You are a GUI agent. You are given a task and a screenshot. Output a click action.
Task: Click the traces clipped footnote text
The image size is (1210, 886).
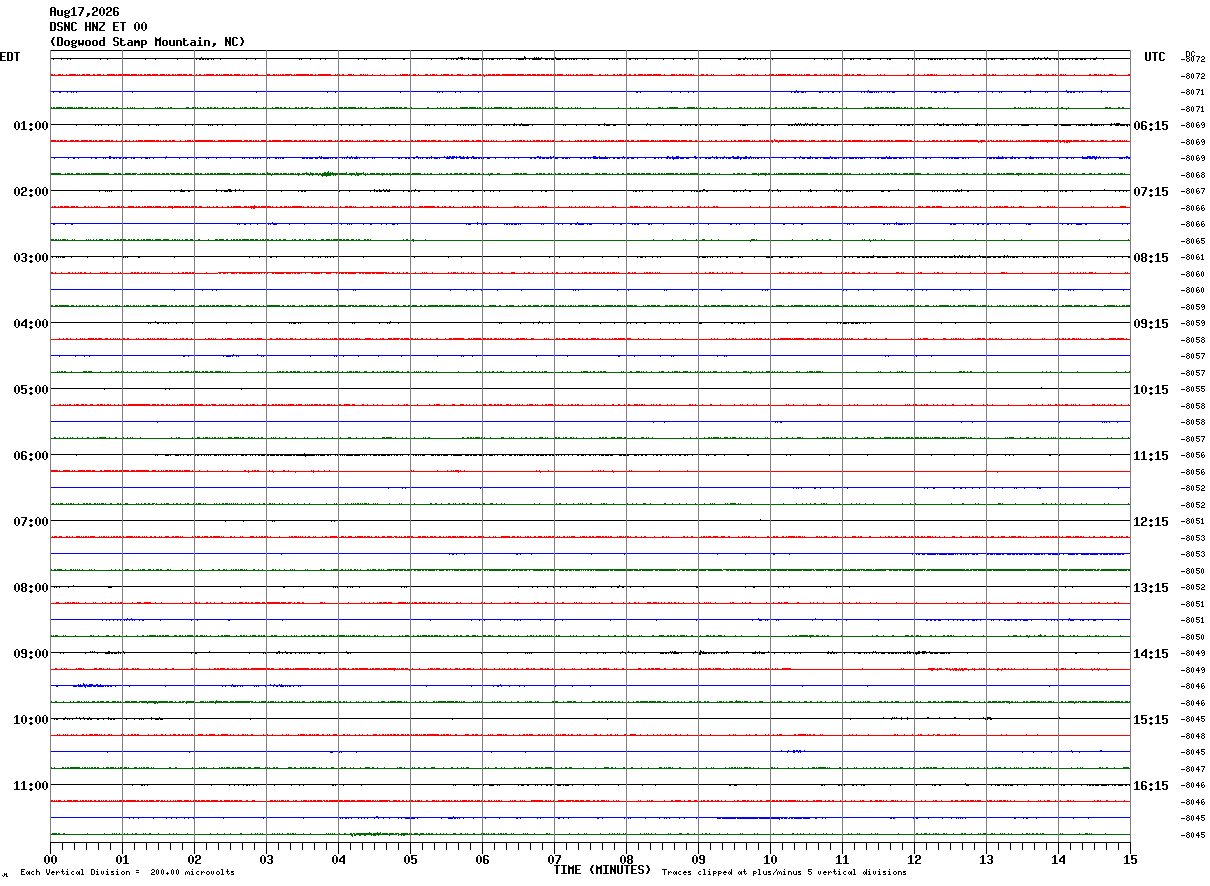click(x=784, y=873)
